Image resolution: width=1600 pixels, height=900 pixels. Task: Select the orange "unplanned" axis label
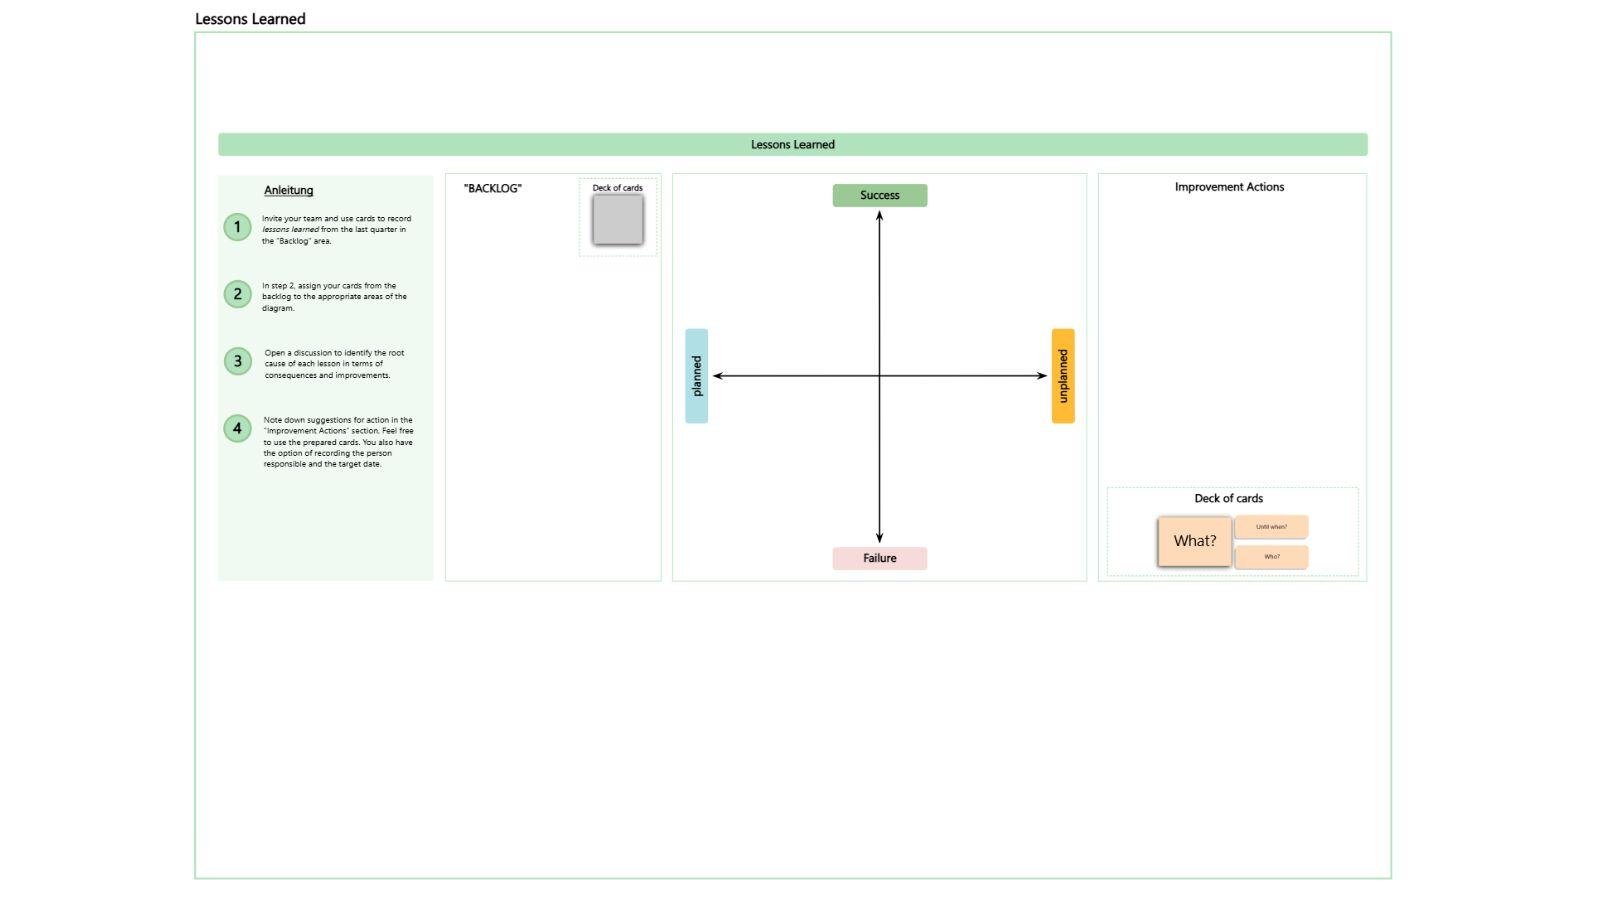point(1063,376)
